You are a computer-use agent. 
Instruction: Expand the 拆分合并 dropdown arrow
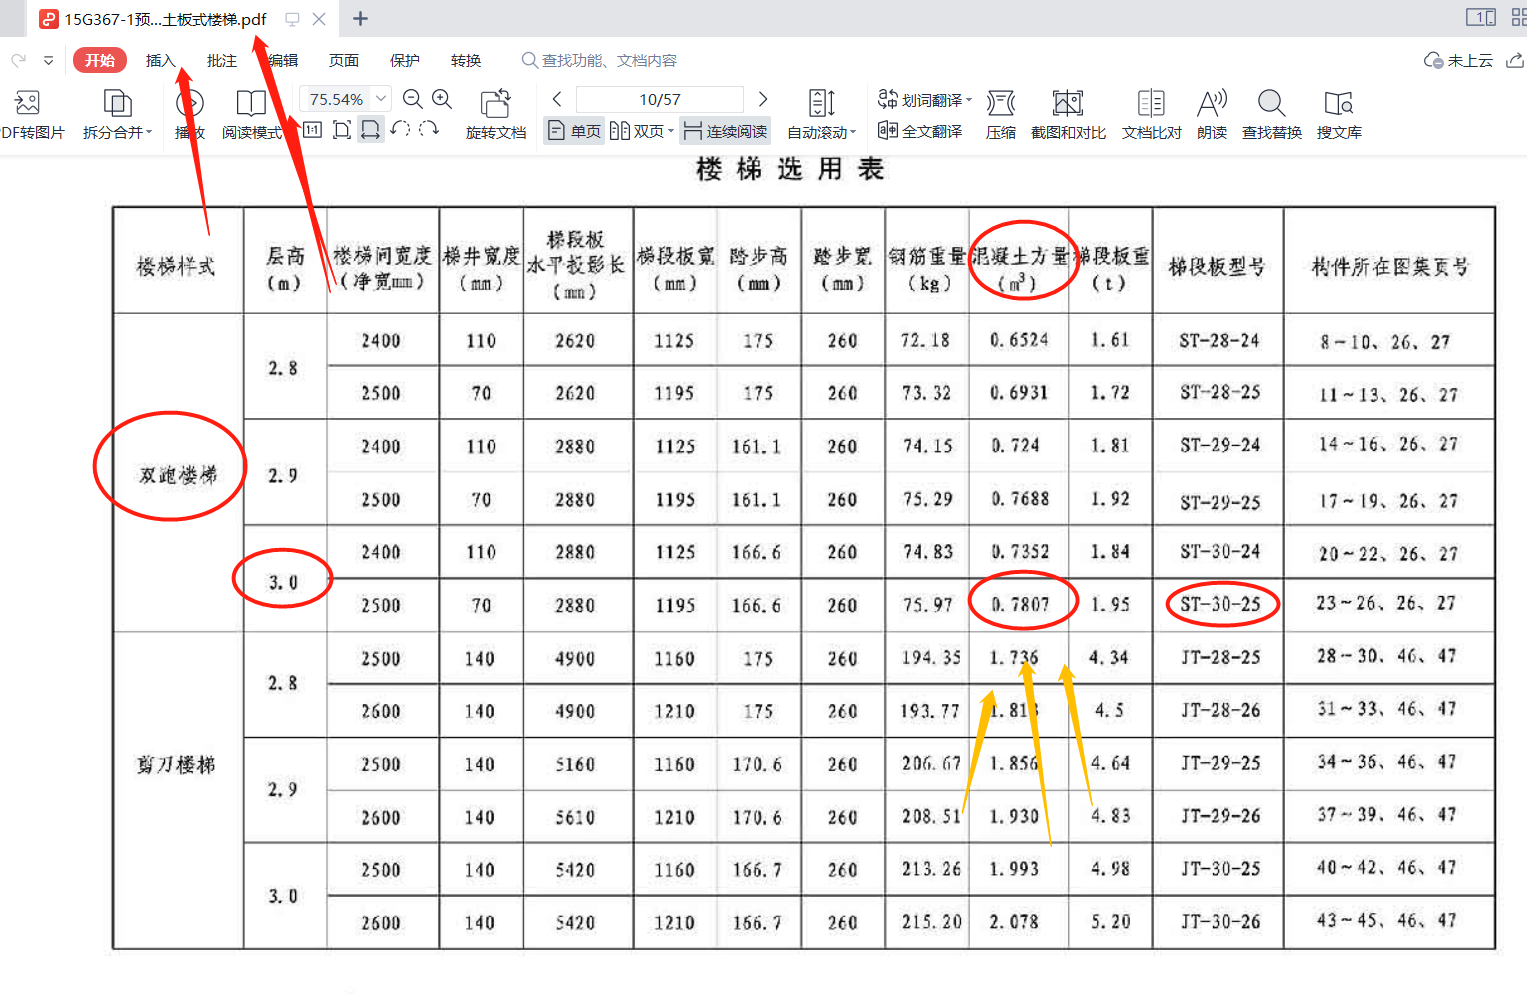(x=149, y=132)
